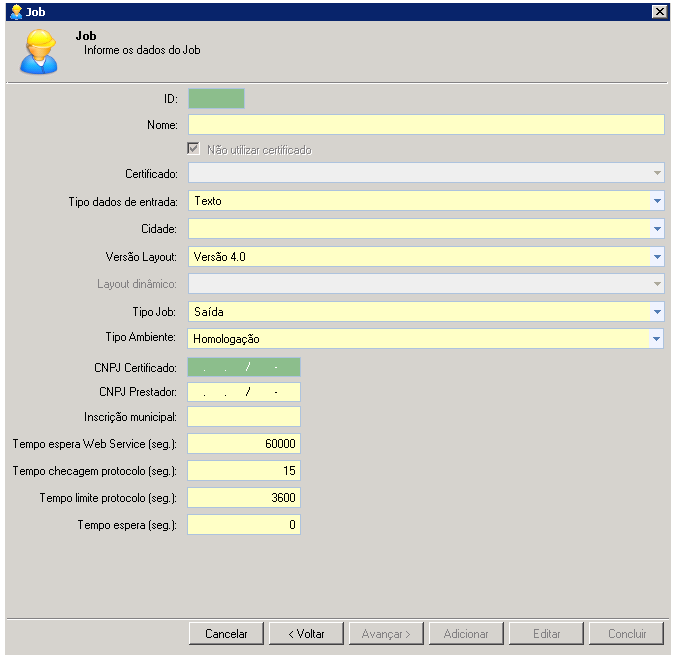Focus the Nome text field
Screen dimensions: 674x659
click(426, 125)
